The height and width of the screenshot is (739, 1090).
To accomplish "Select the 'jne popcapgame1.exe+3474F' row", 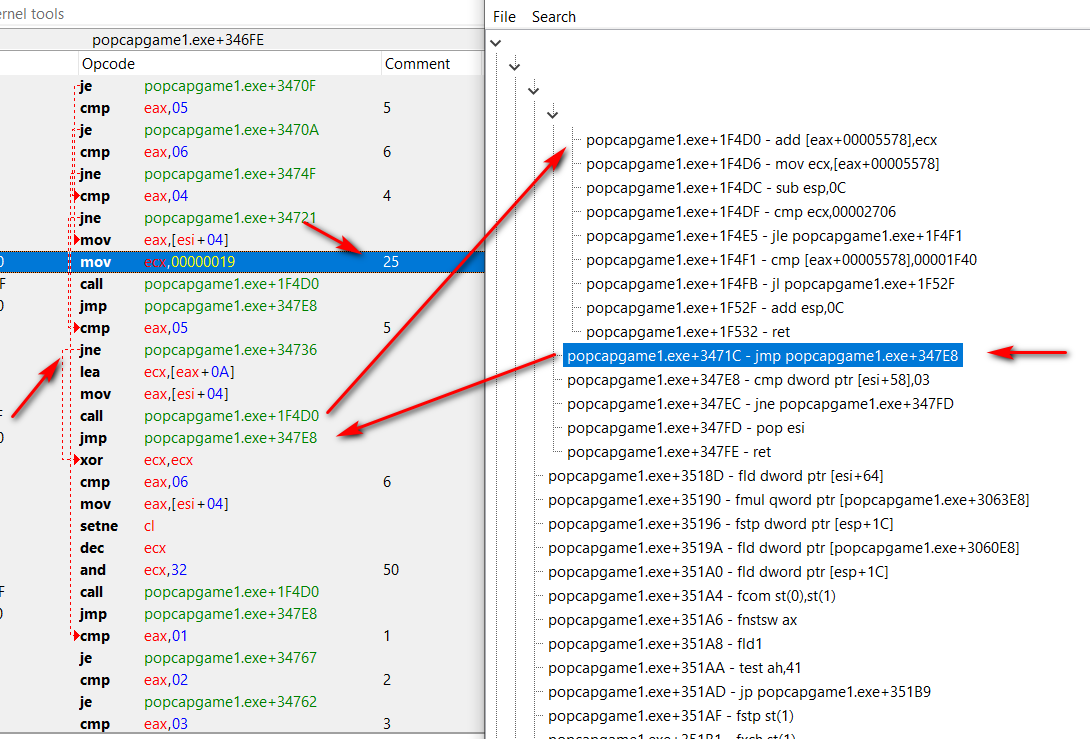I will point(242,174).
